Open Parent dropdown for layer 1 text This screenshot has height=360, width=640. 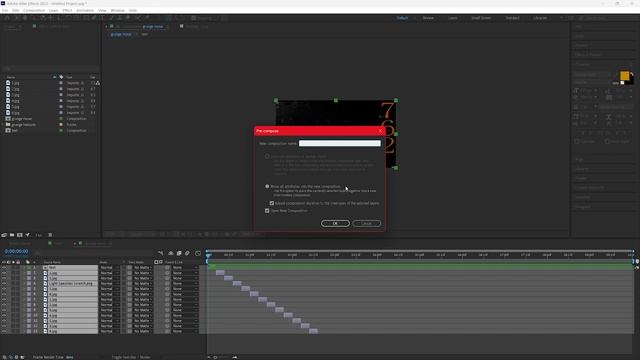pyautogui.click(x=184, y=268)
